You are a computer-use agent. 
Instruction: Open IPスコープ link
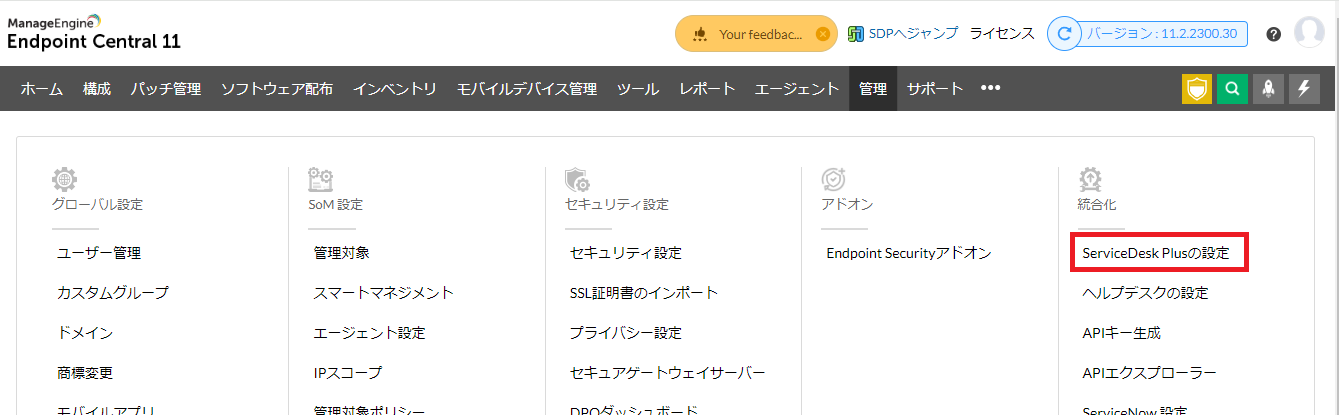(x=347, y=373)
